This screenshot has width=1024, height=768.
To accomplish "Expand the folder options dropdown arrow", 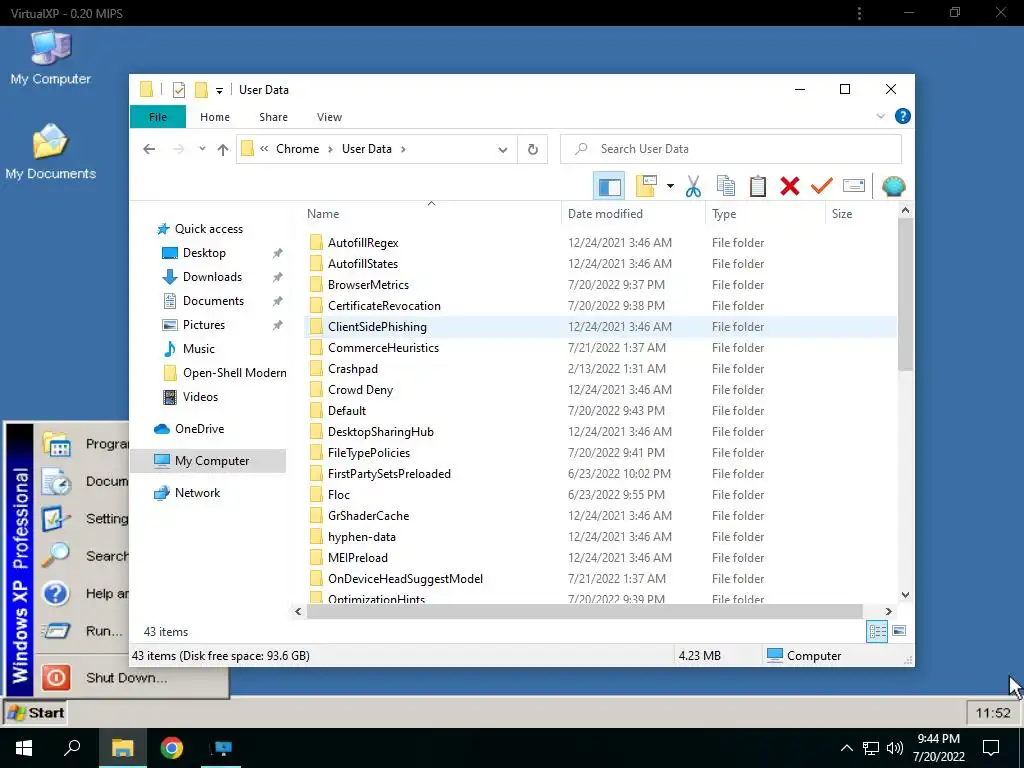I will click(670, 186).
